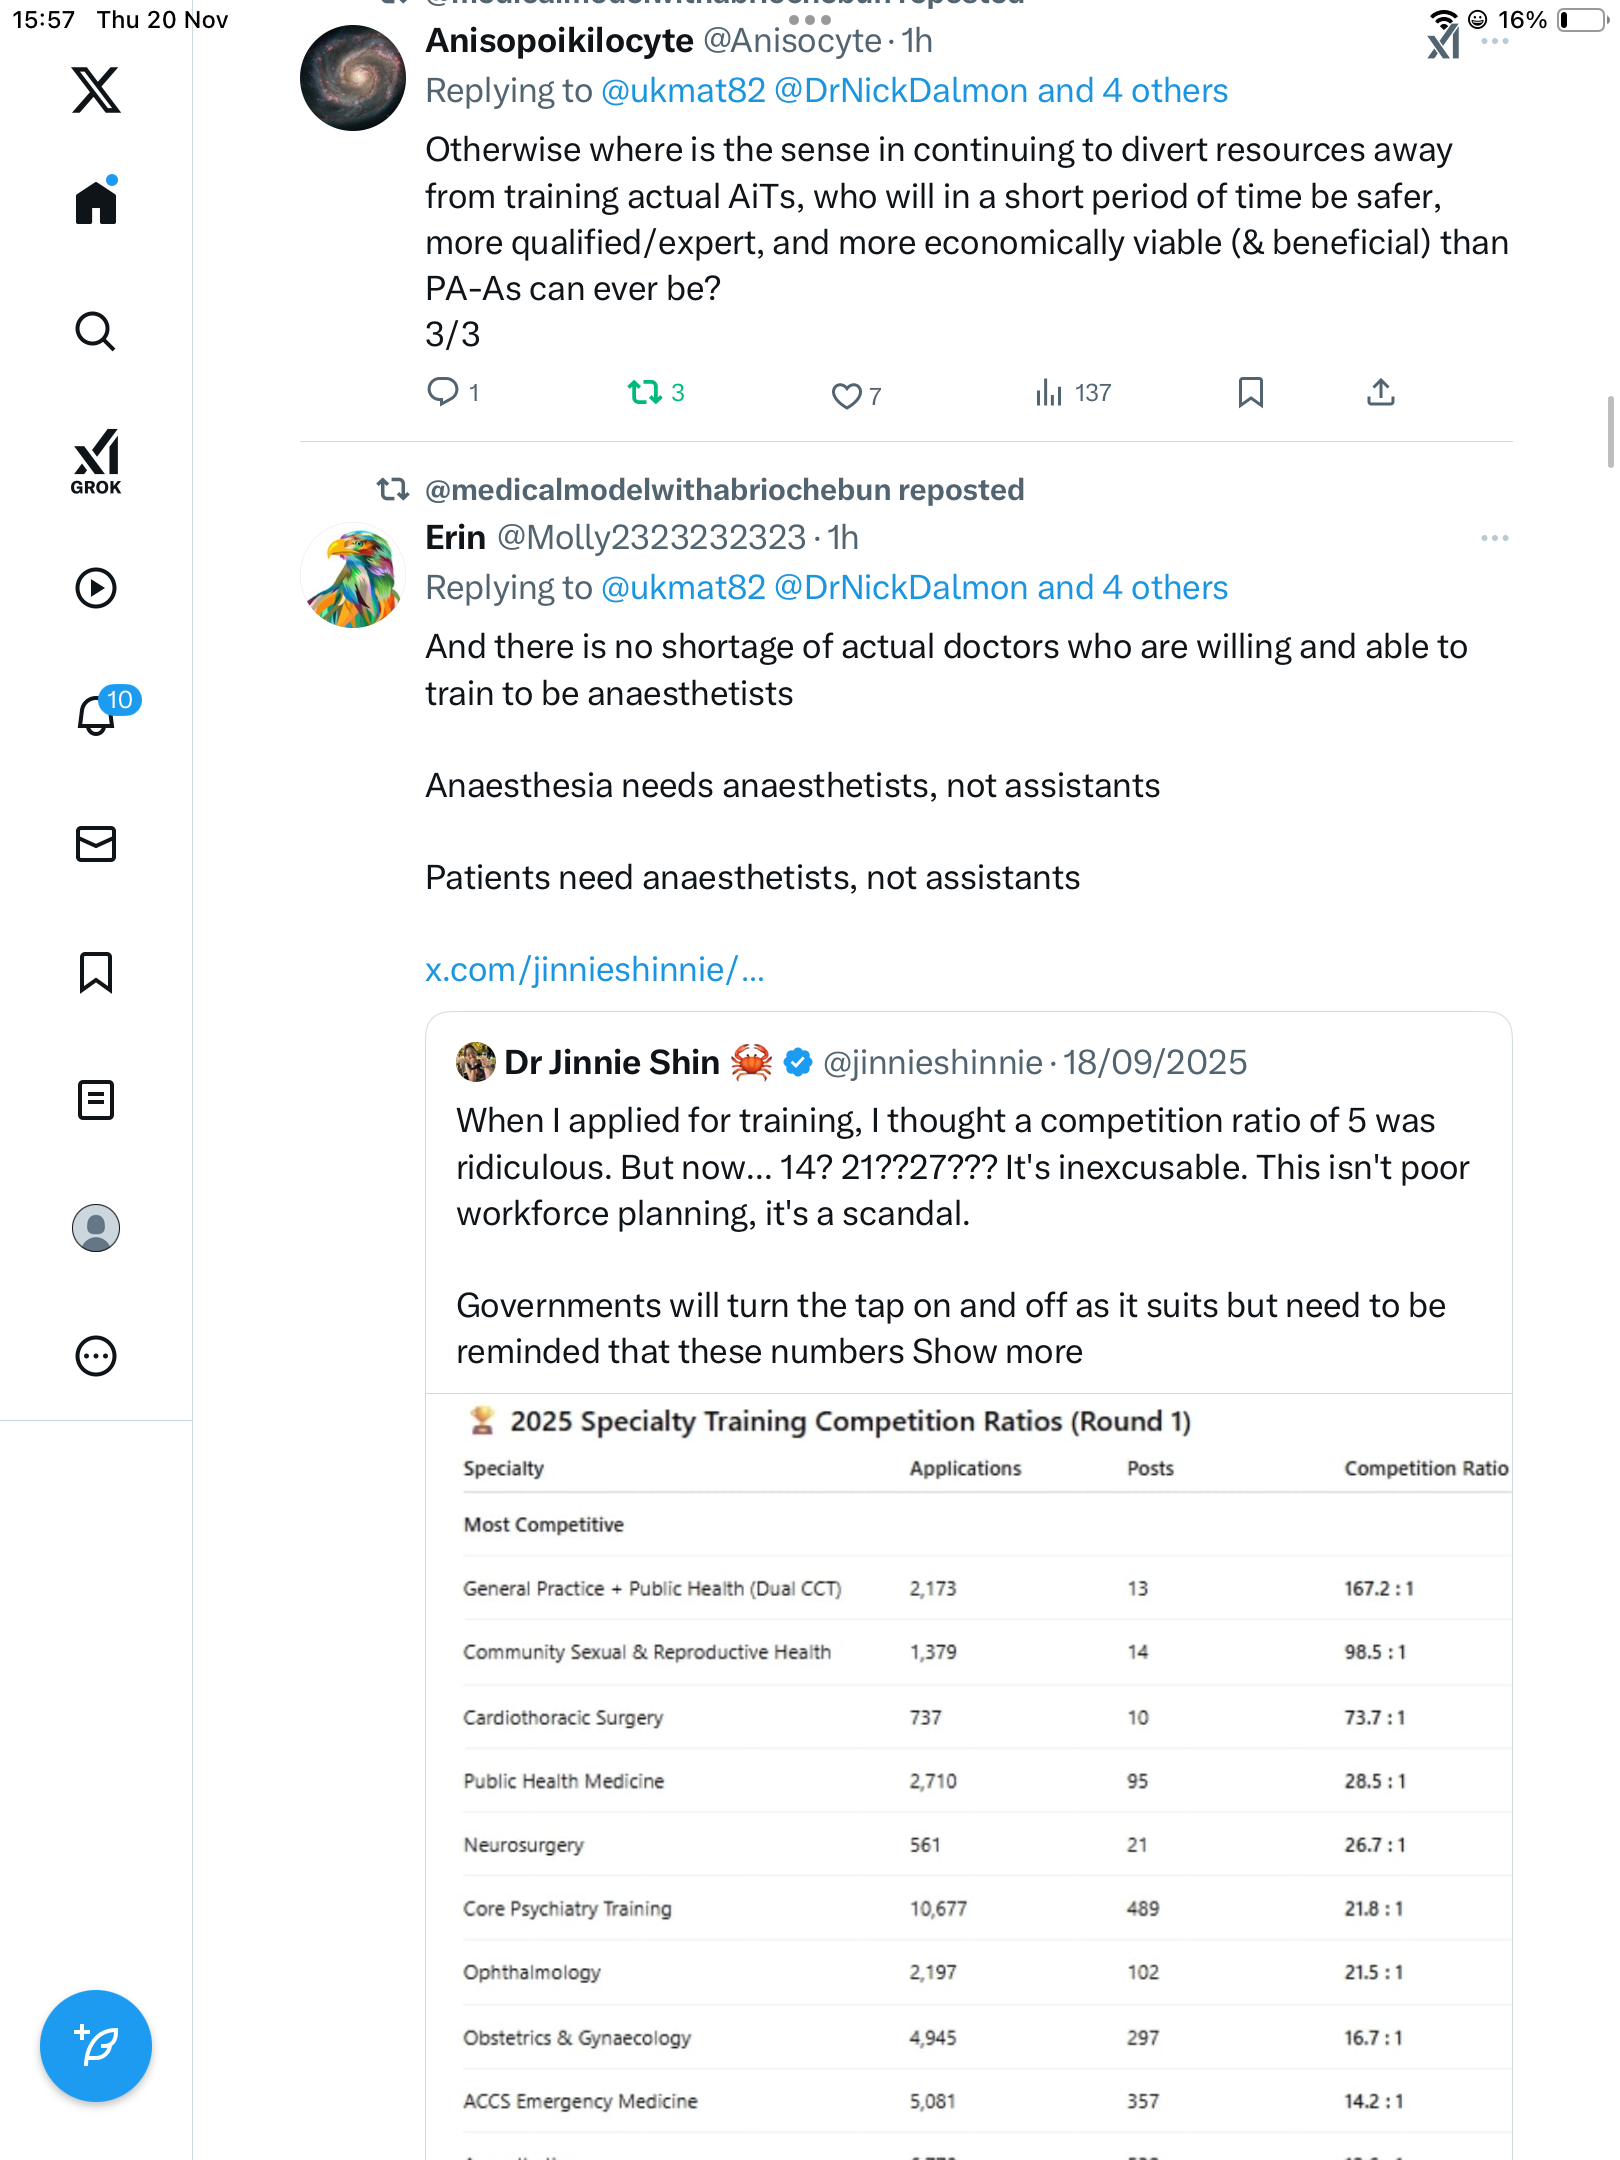This screenshot has width=1620, height=2160.
Task: Tap the compose new post button
Action: click(x=96, y=2046)
